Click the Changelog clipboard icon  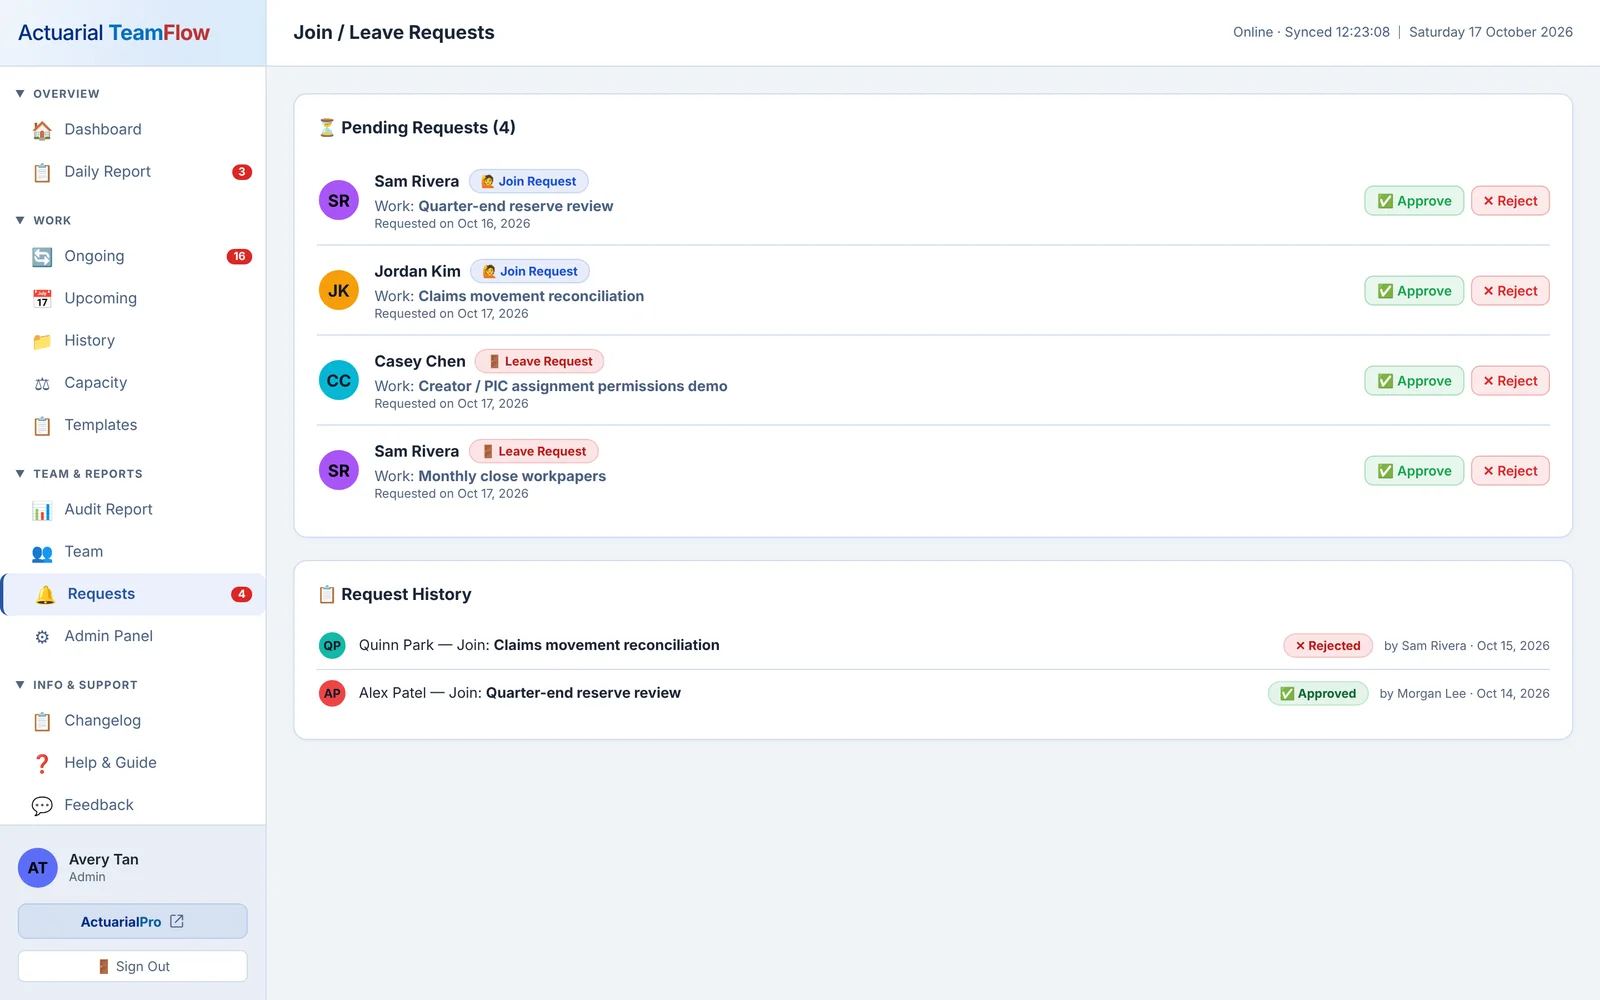[x=42, y=721]
